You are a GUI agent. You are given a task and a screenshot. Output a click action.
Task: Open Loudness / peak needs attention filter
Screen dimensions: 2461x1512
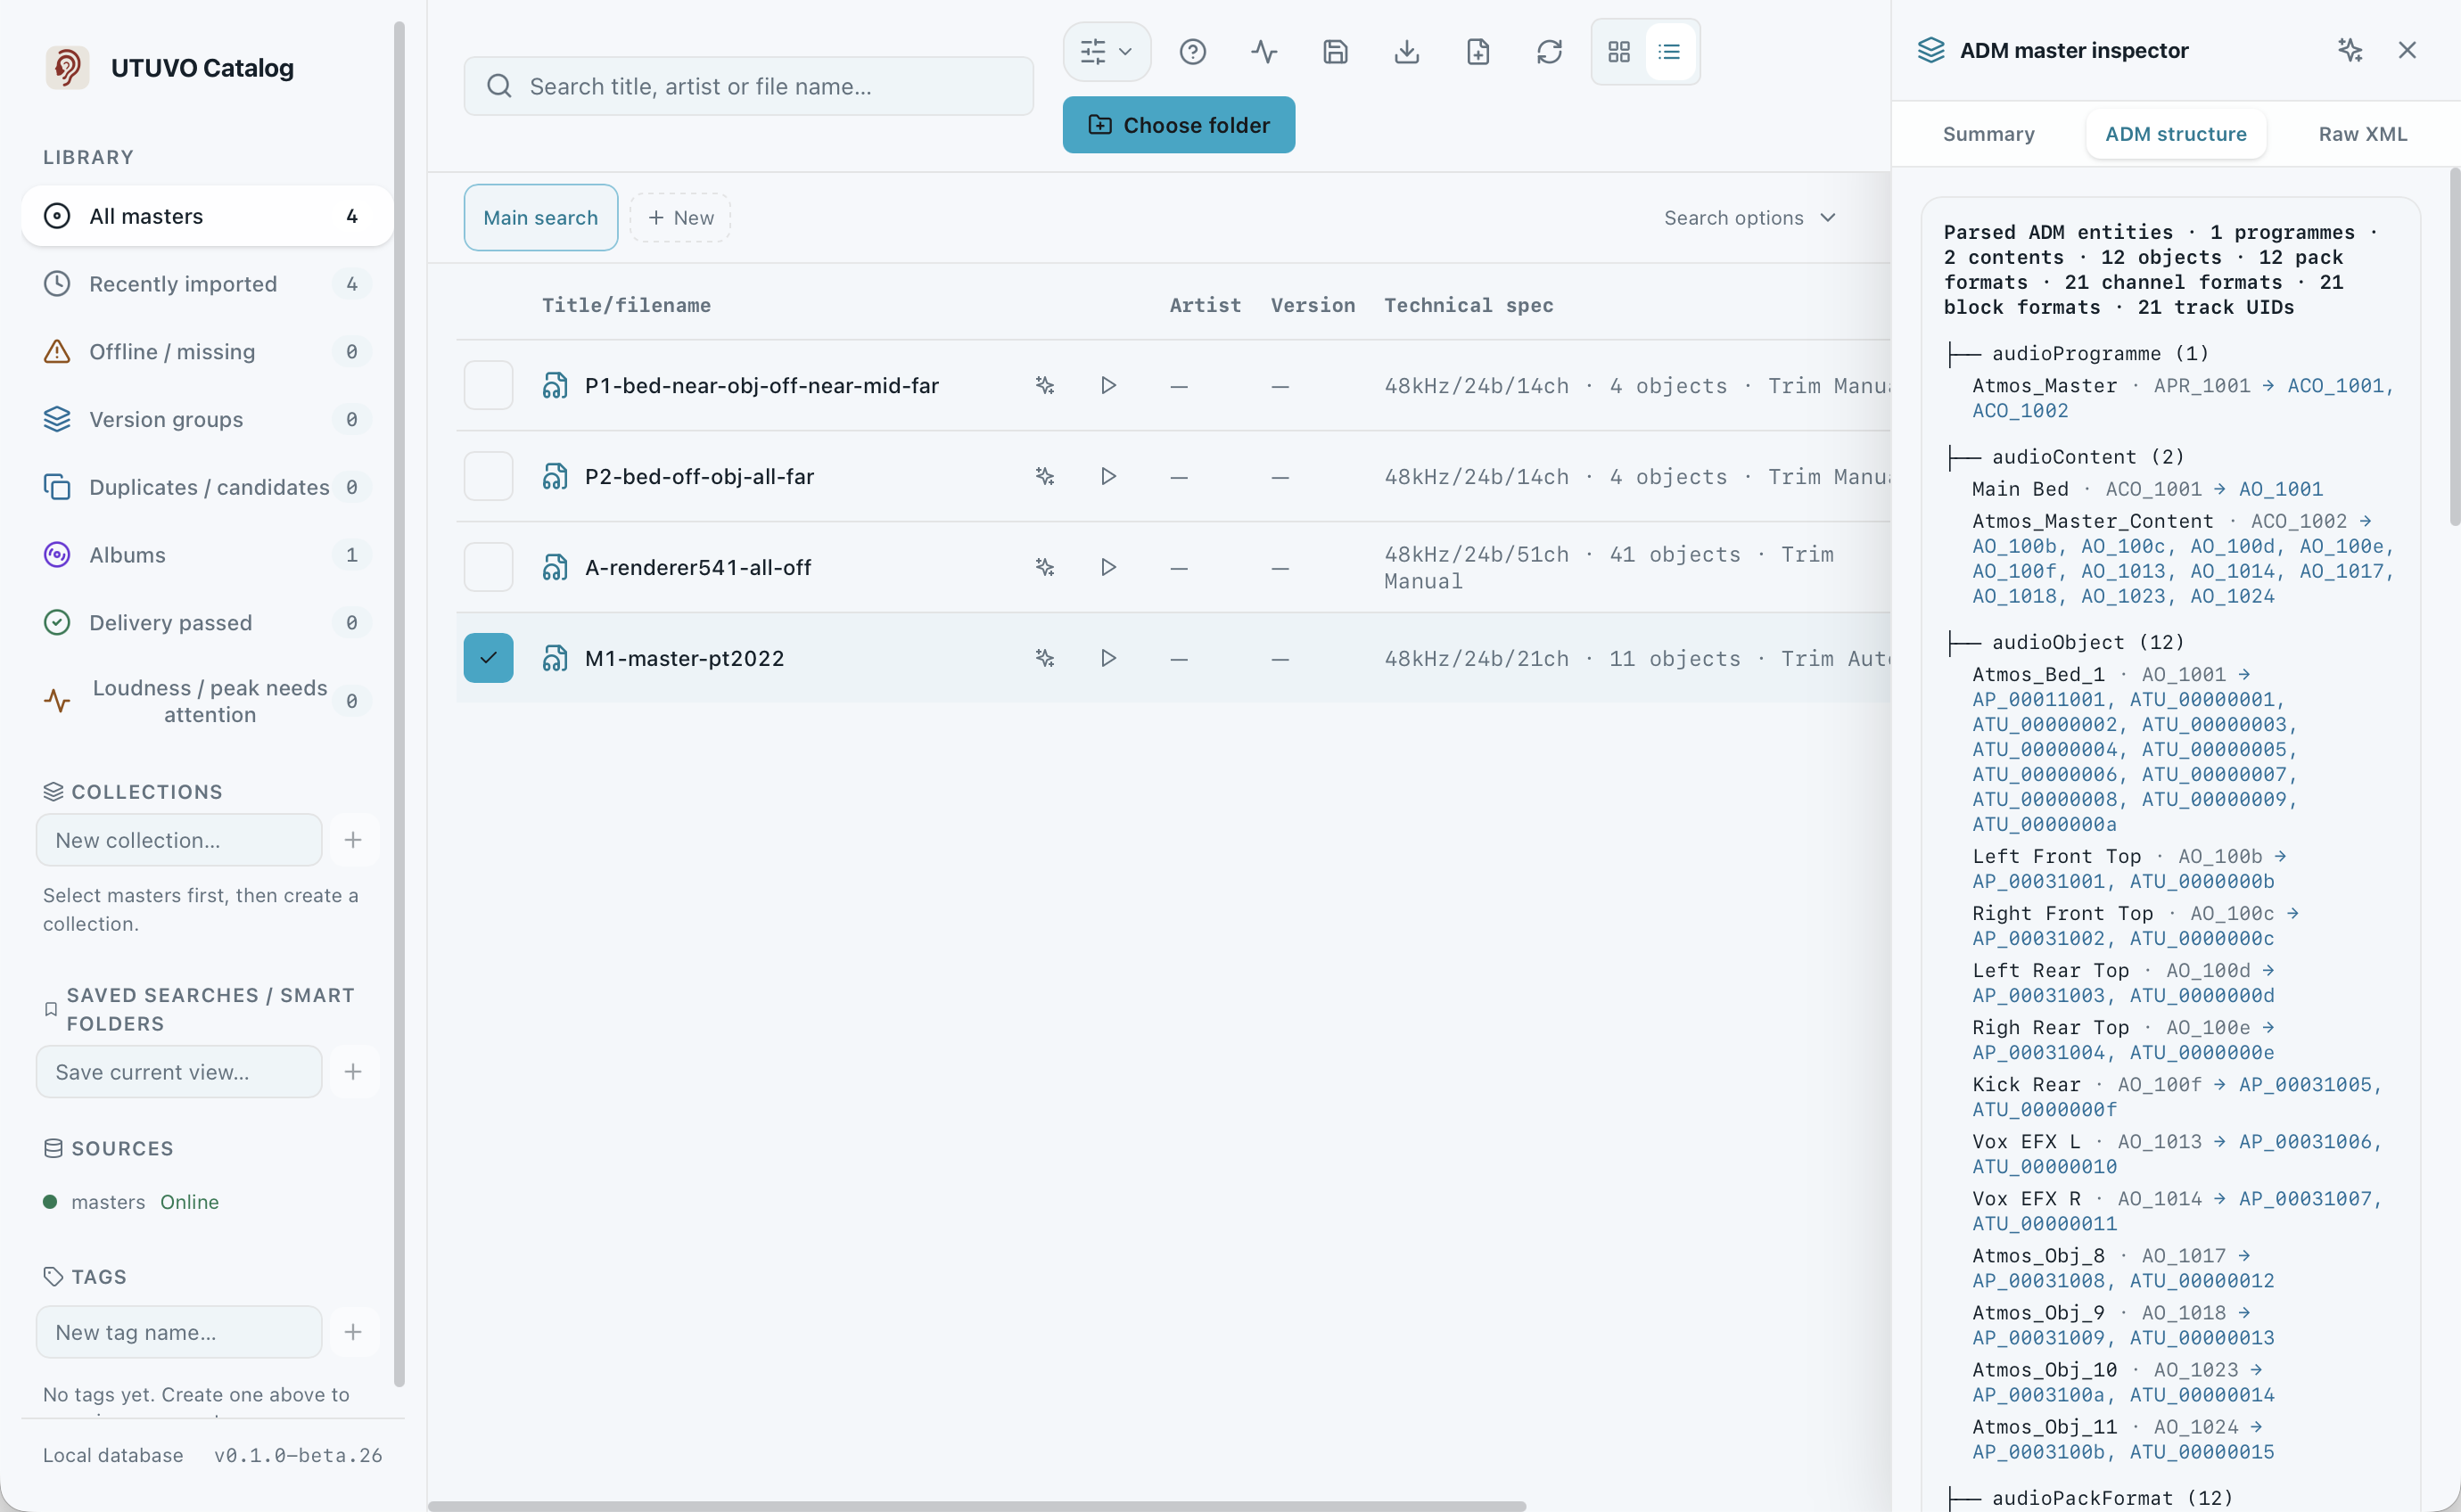point(207,701)
